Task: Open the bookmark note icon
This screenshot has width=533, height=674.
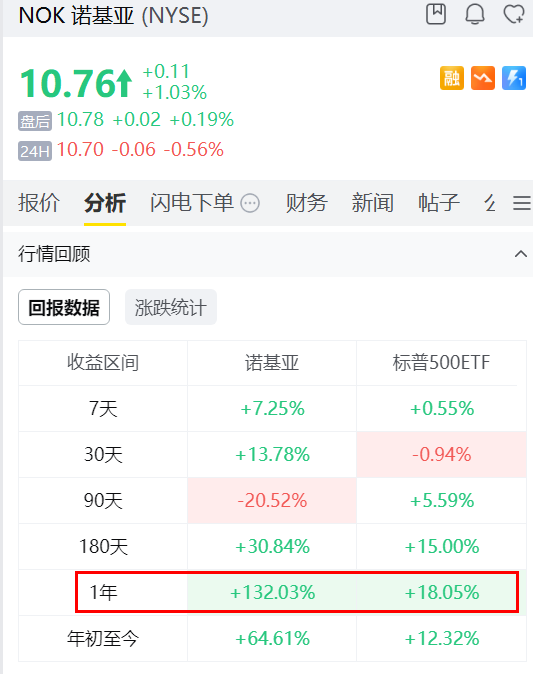Action: pos(436,14)
